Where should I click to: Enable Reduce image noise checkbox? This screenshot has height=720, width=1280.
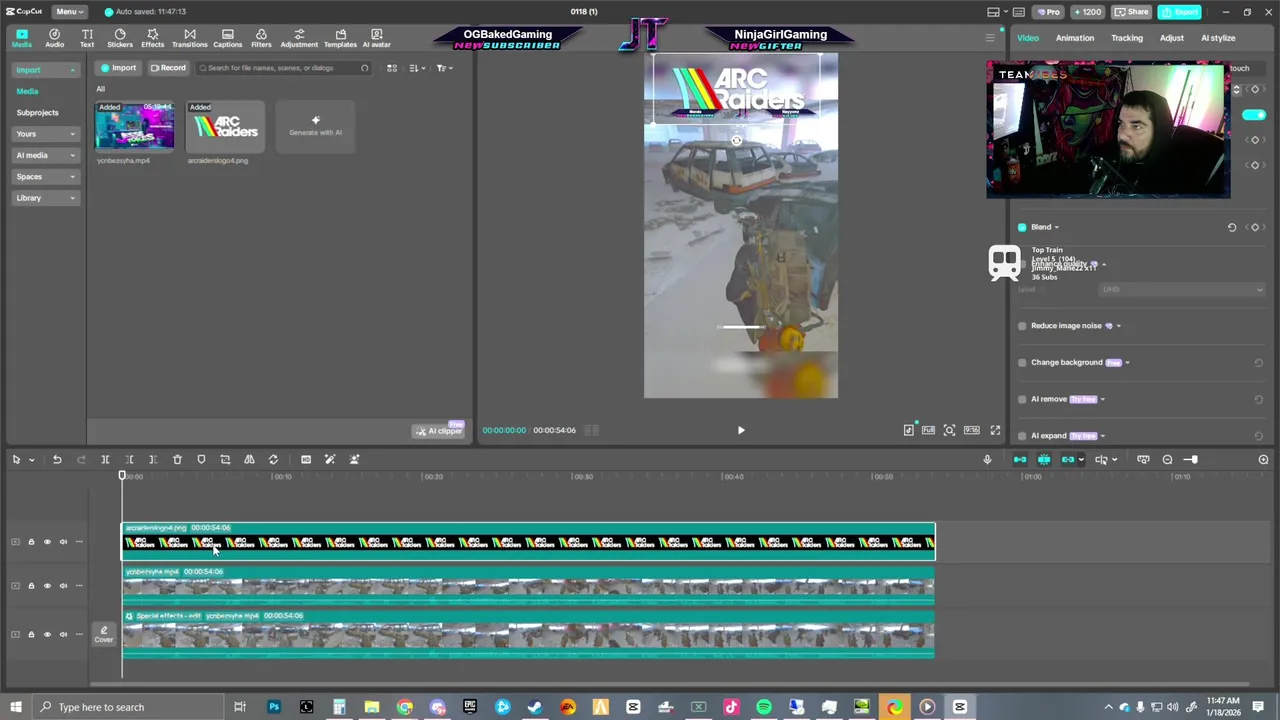[1022, 326]
